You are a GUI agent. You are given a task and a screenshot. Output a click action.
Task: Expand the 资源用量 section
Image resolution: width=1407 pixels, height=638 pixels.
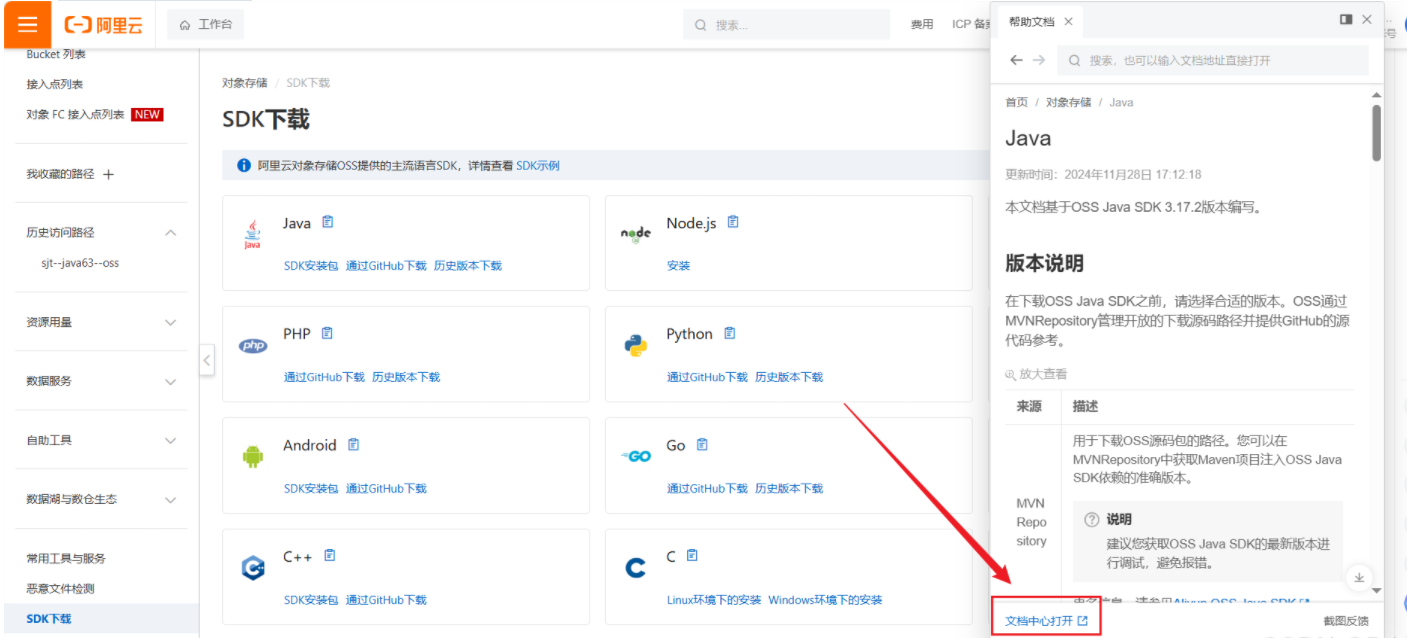[x=170, y=322]
